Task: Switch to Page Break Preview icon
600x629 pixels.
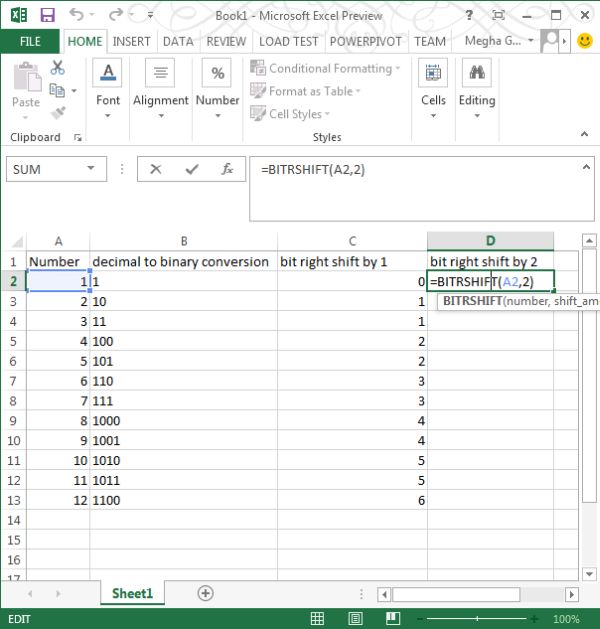Action: 393,619
